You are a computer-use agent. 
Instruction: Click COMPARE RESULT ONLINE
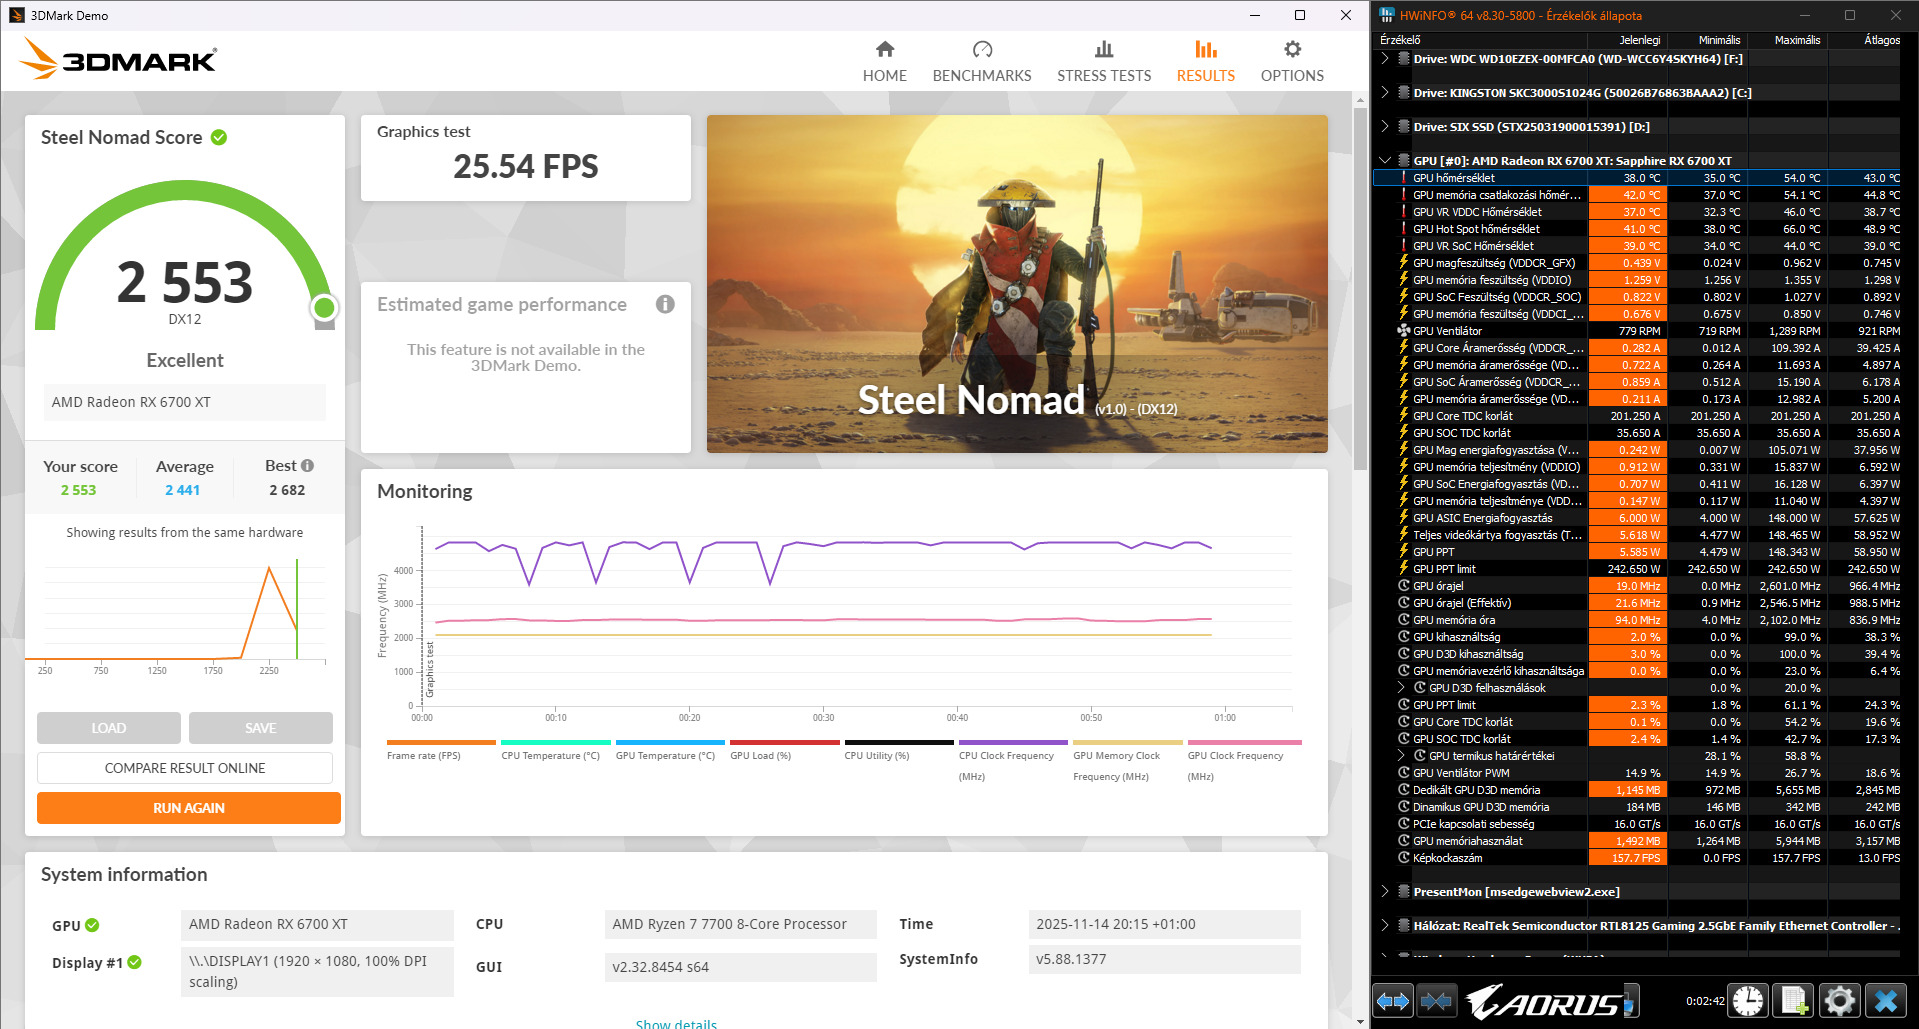tap(185, 768)
